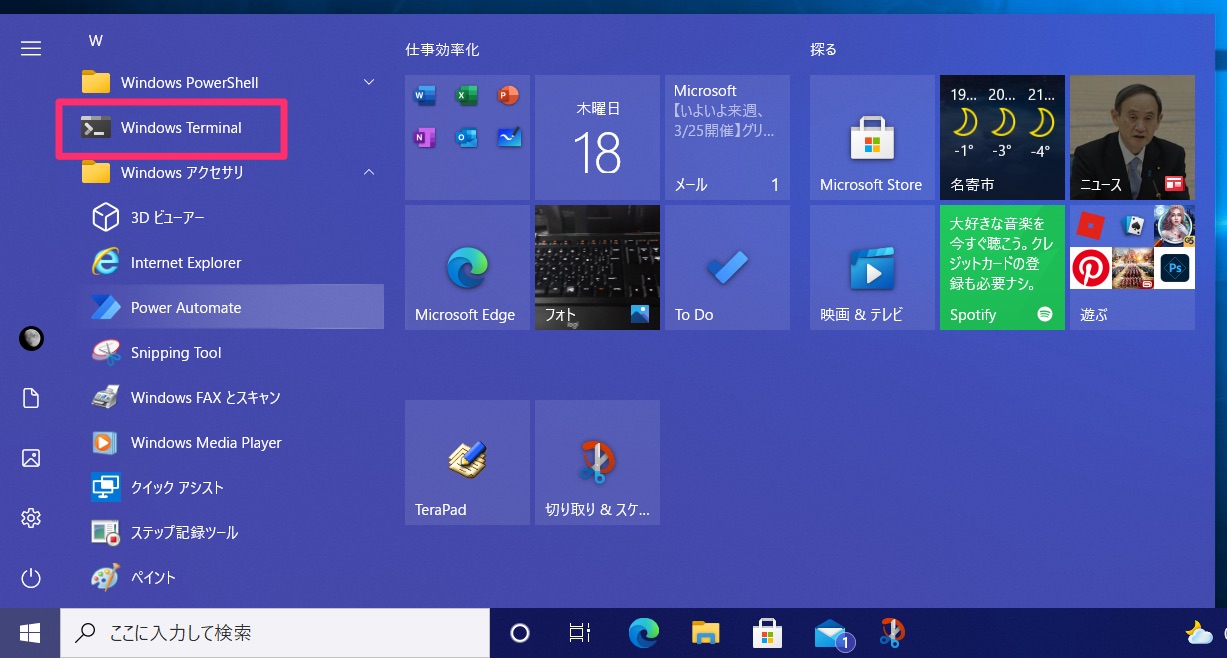The image size is (1227, 658).
Task: Open Microsoft Store from the taskbar
Action: pyautogui.click(x=767, y=632)
